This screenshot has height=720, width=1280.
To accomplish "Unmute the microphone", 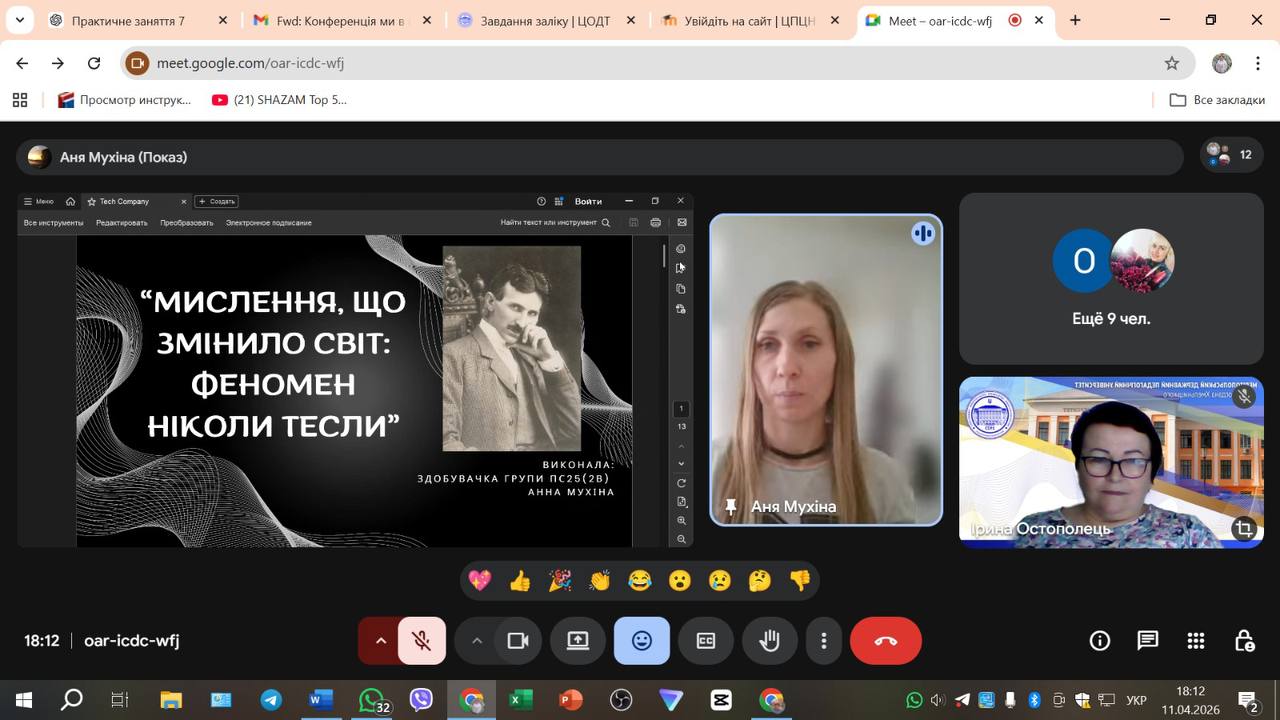I will point(422,641).
